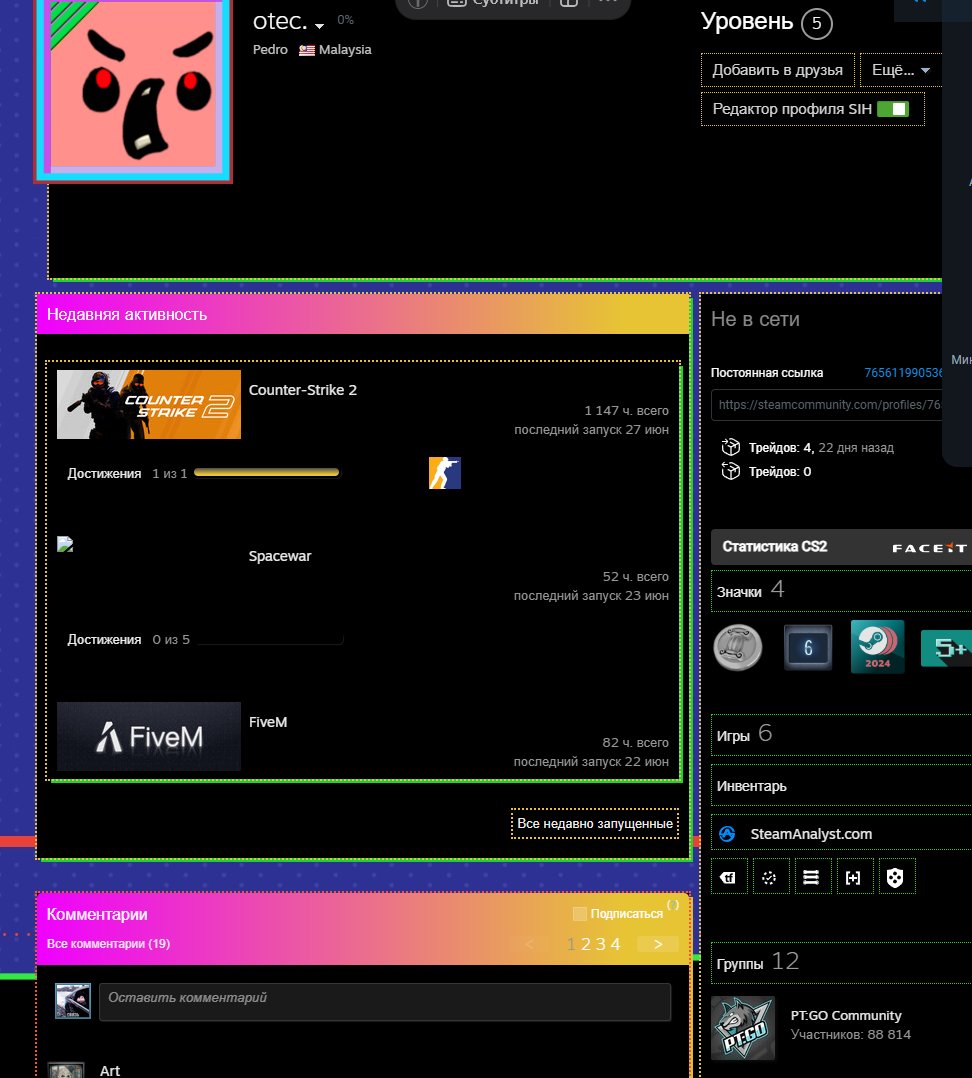Click own avatar beside comment box
The image size is (972, 1078).
(73, 1001)
